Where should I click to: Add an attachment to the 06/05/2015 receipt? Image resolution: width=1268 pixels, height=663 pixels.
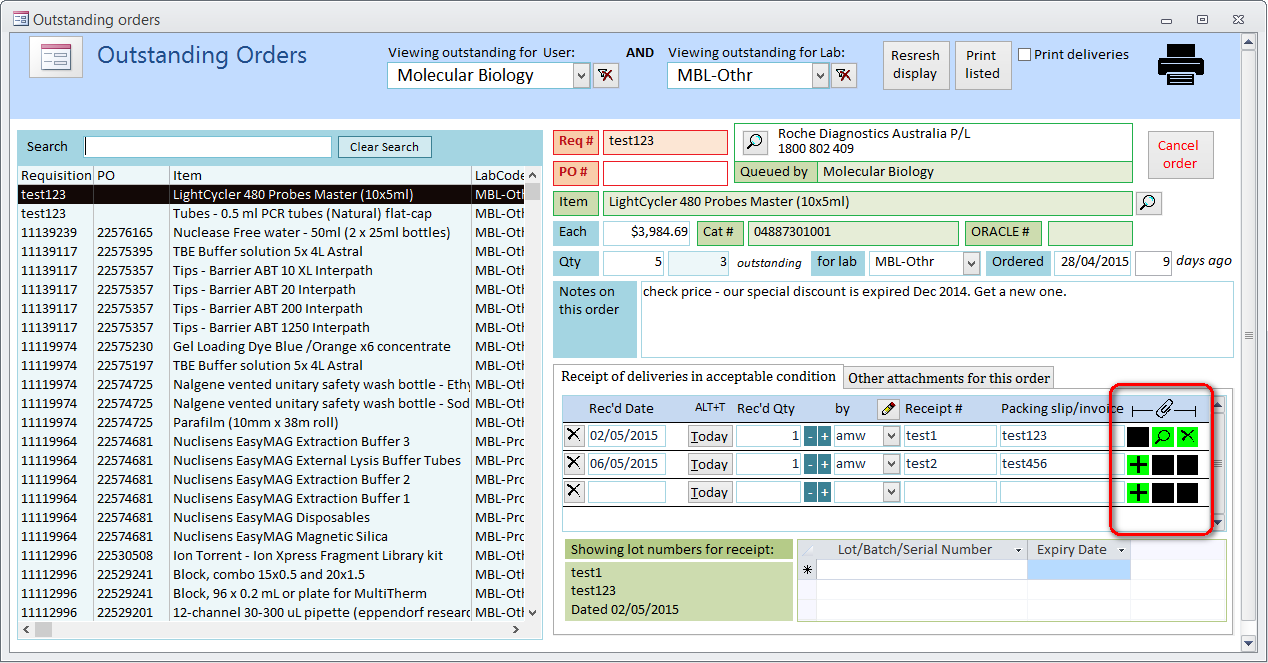(x=1138, y=464)
